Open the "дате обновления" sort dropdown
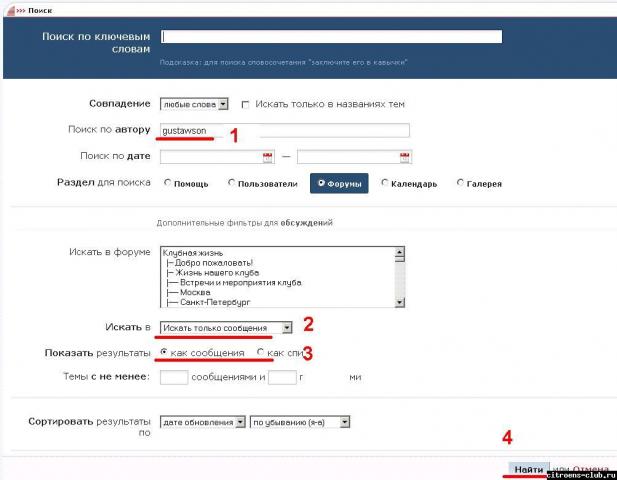The width and height of the screenshot is (617, 480). [240, 422]
